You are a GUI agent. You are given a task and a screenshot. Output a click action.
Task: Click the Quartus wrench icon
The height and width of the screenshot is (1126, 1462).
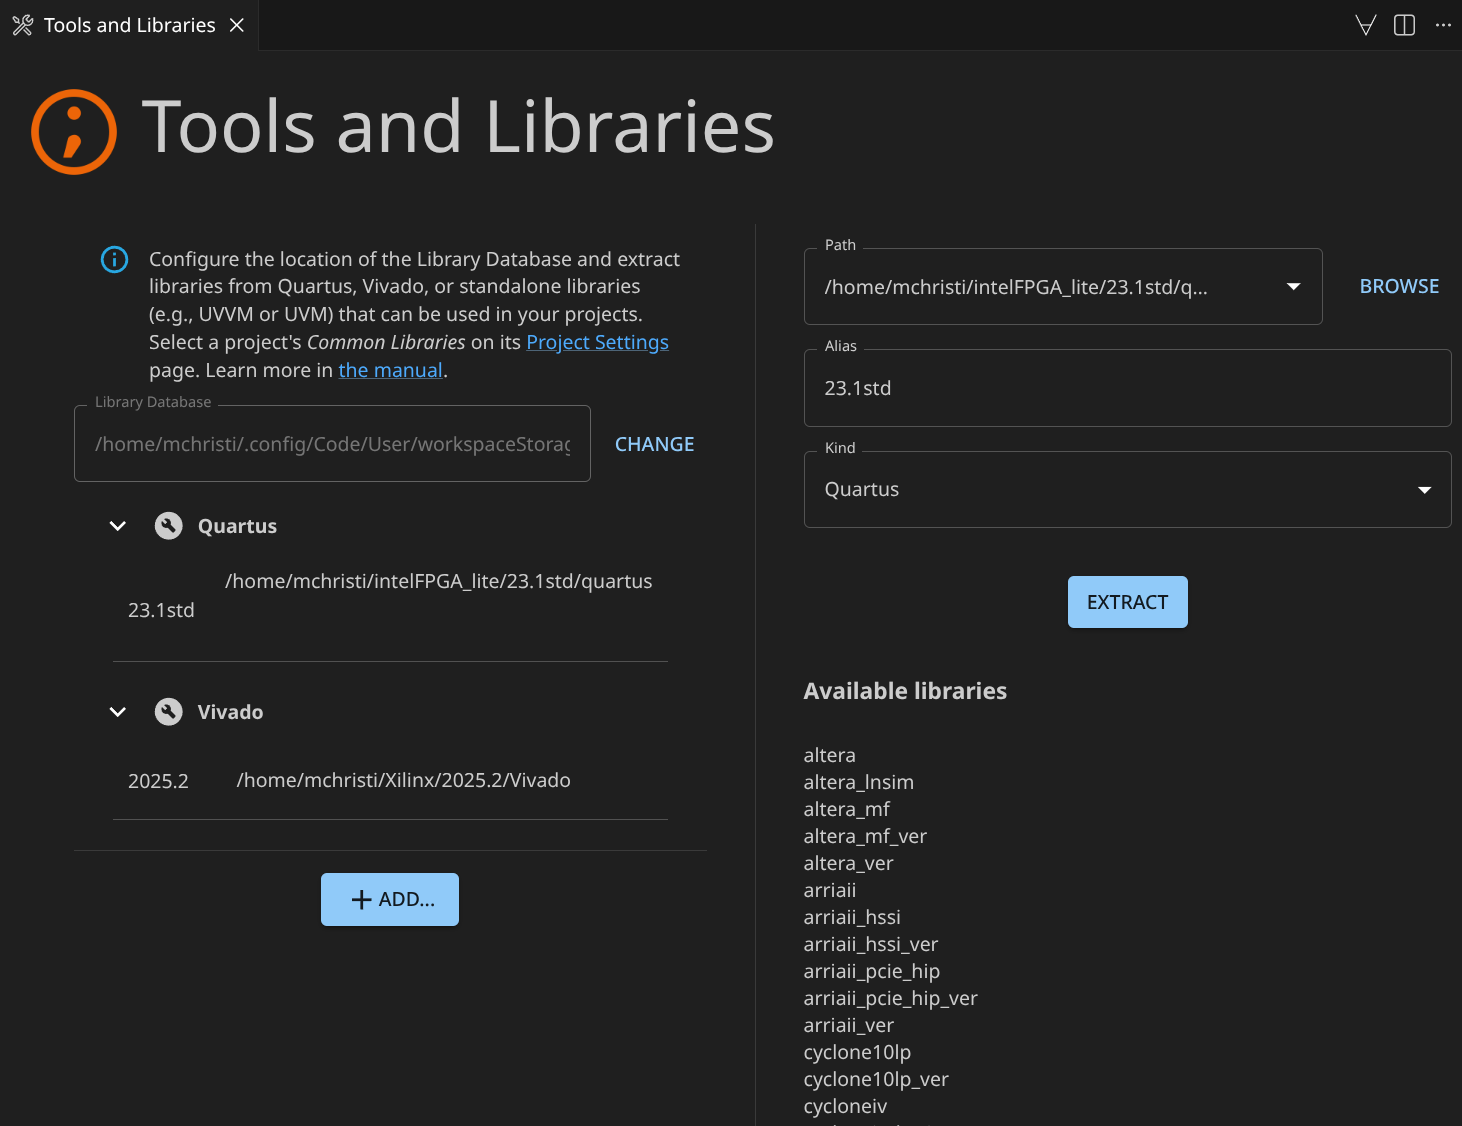169,526
